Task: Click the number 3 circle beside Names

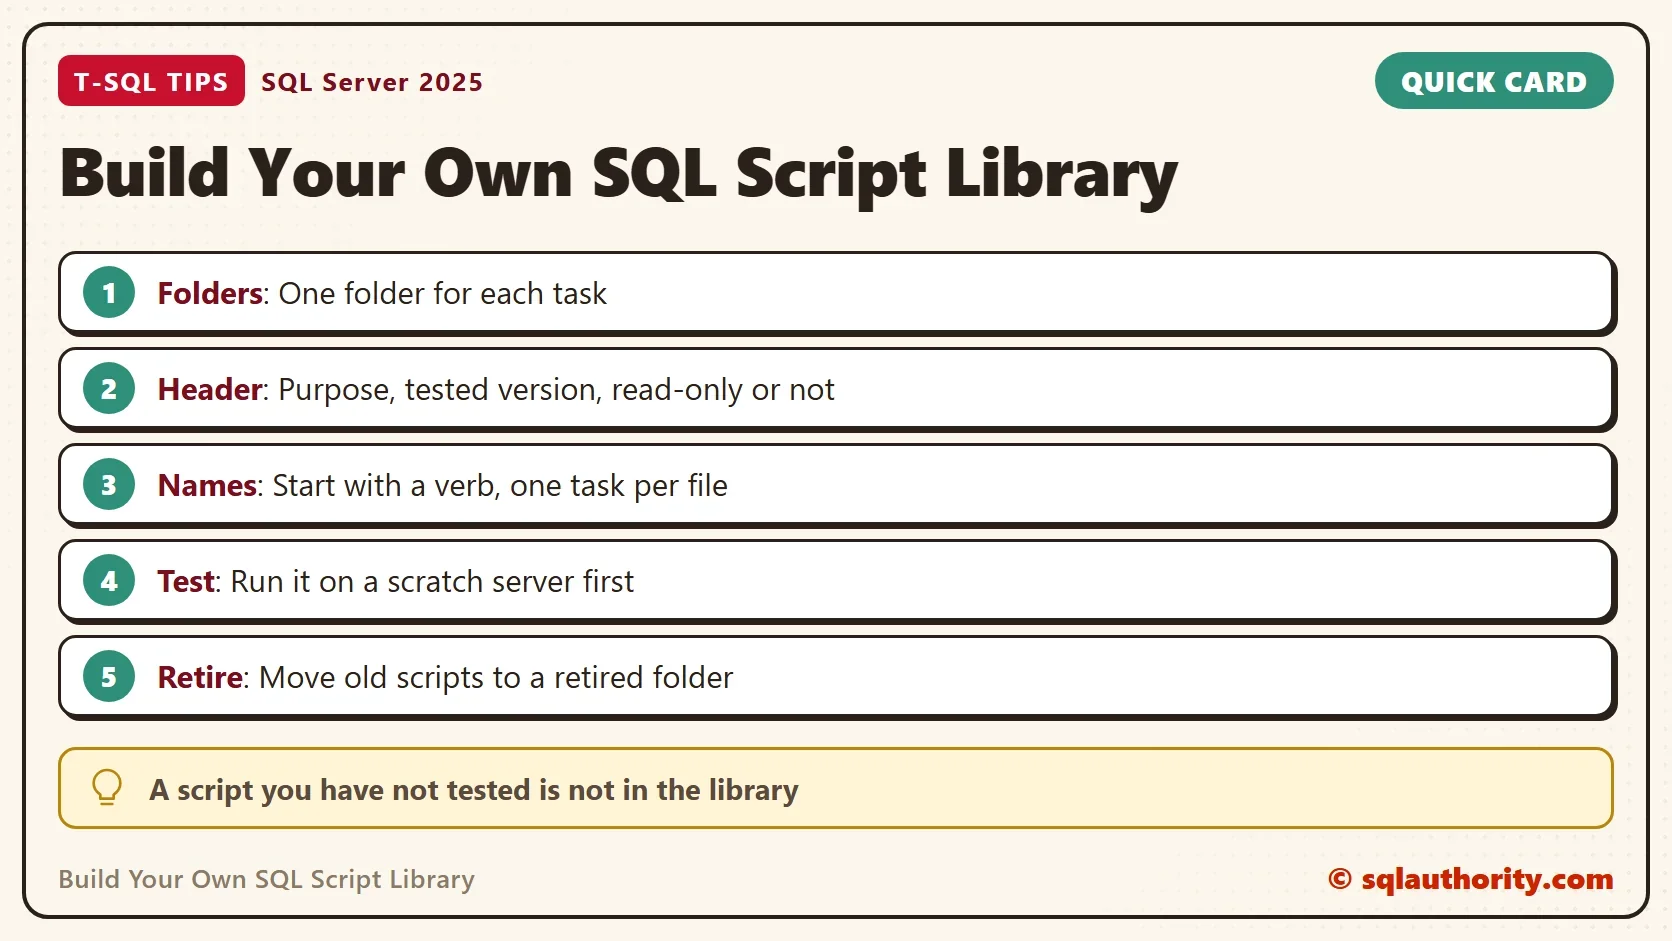Action: click(109, 485)
